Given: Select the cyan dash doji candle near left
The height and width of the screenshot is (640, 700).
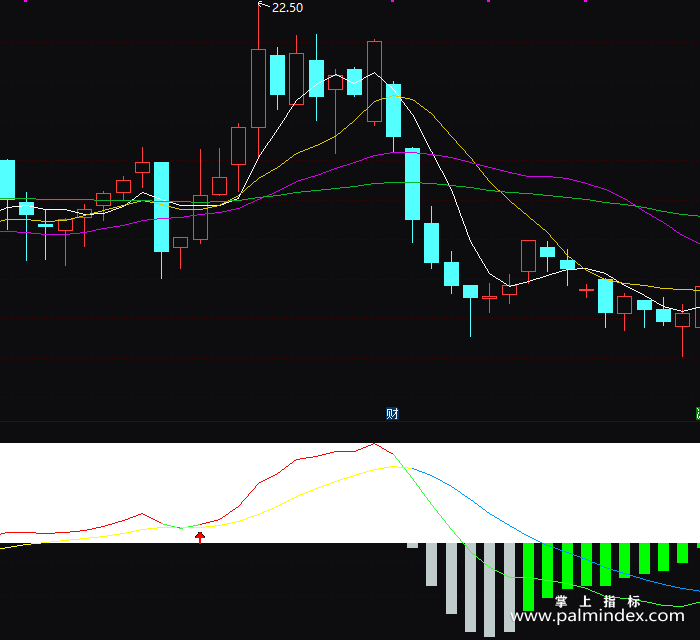Looking at the screenshot, I should [x=46, y=225].
